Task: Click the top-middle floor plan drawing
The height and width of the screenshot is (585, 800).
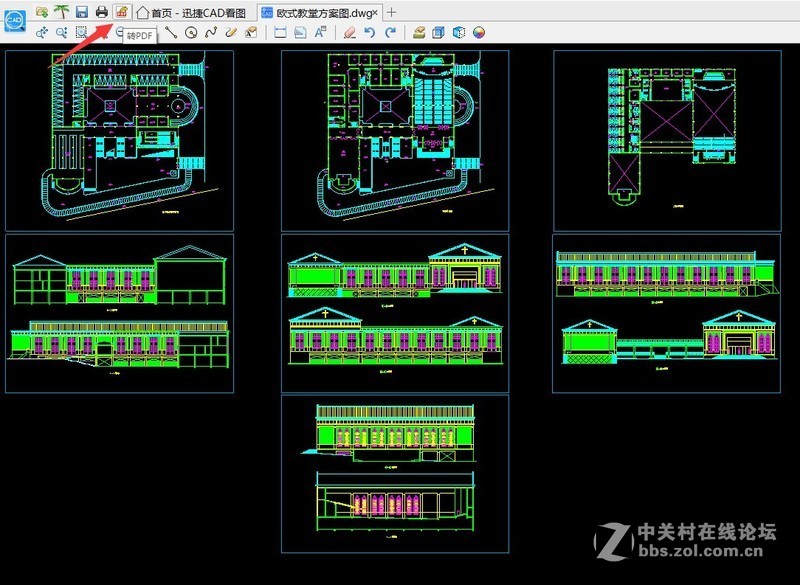Action: coord(395,140)
